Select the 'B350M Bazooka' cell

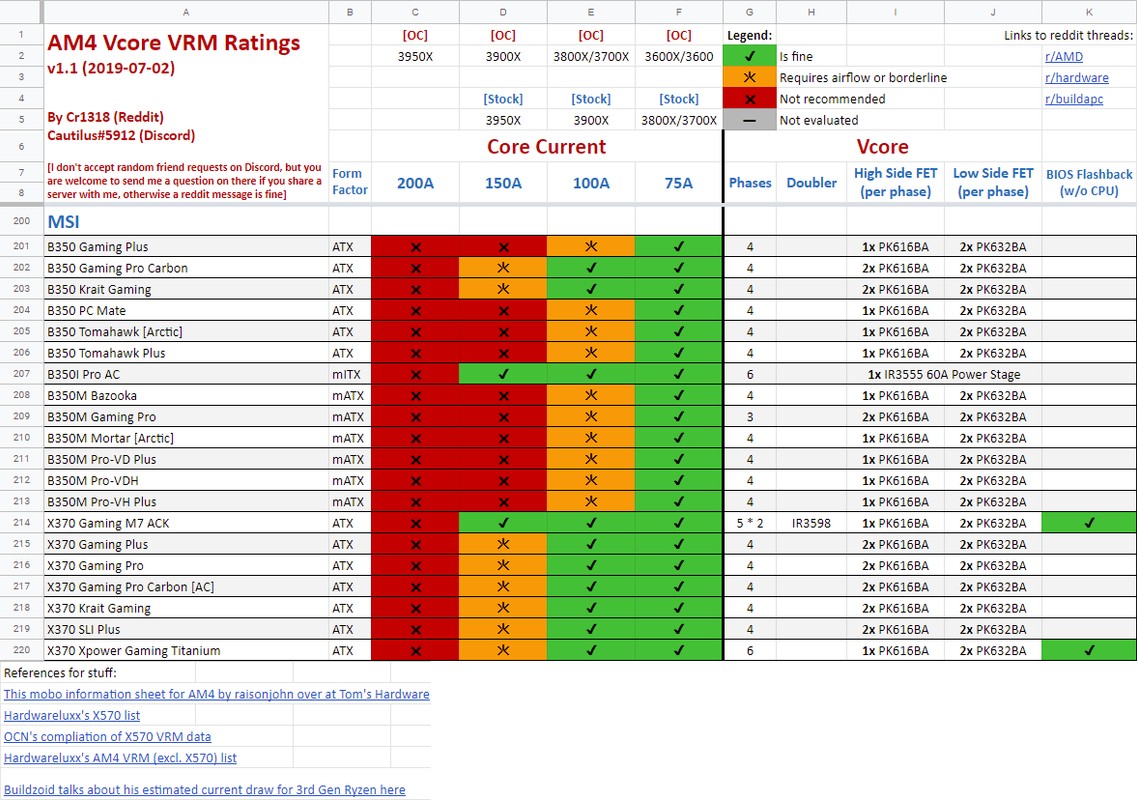(186, 395)
